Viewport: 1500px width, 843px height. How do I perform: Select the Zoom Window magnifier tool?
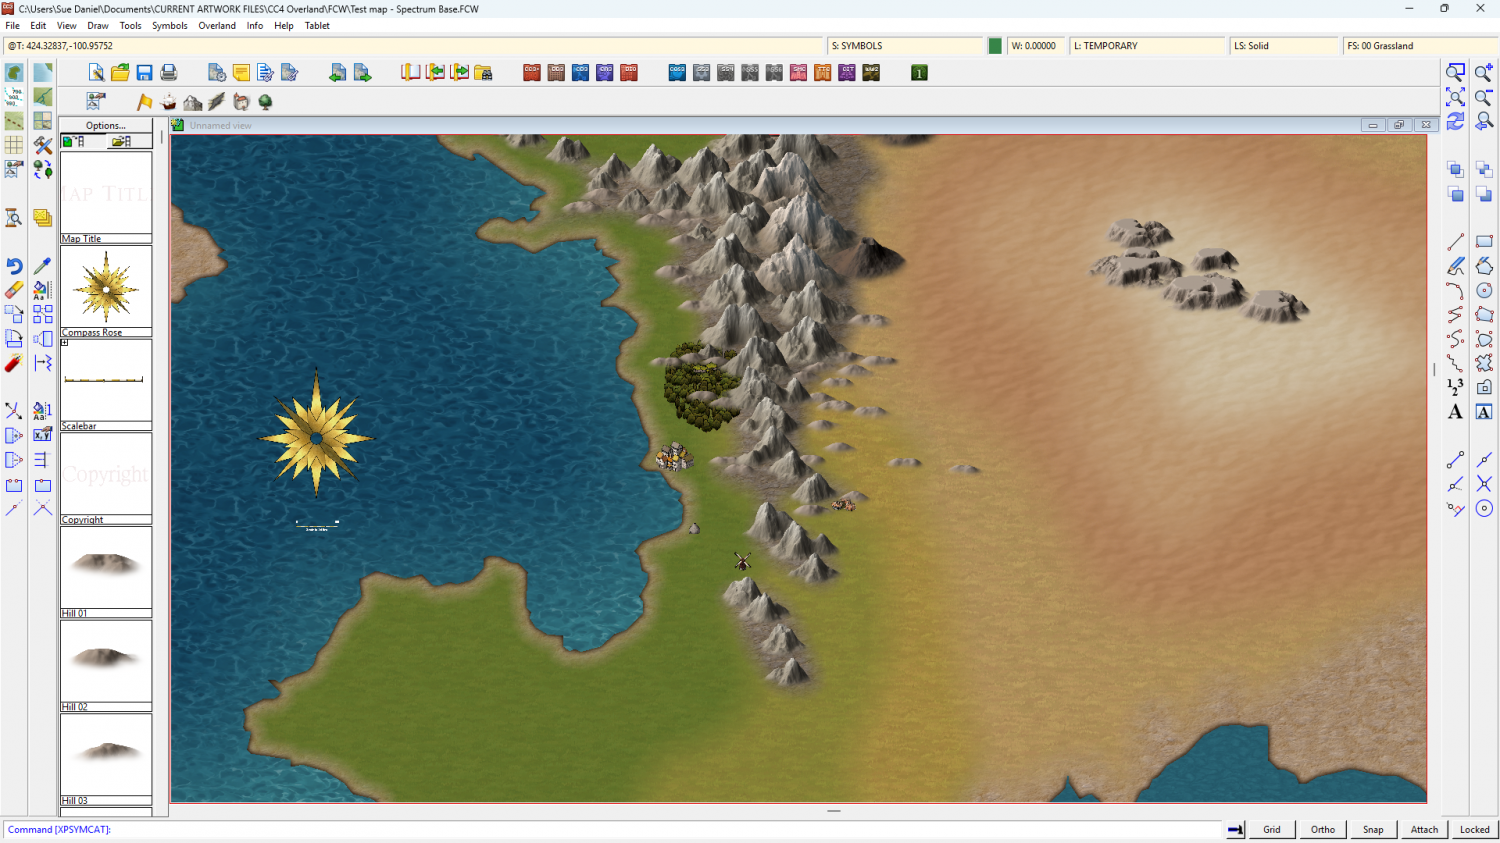(x=1456, y=73)
